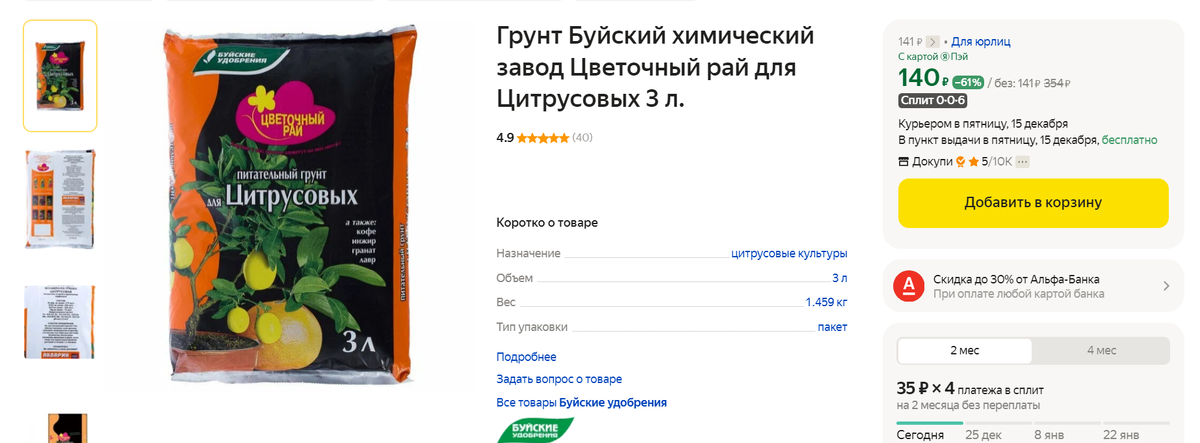The image size is (1200, 443).
Task: Click the seller rating star icon
Action: (973, 161)
